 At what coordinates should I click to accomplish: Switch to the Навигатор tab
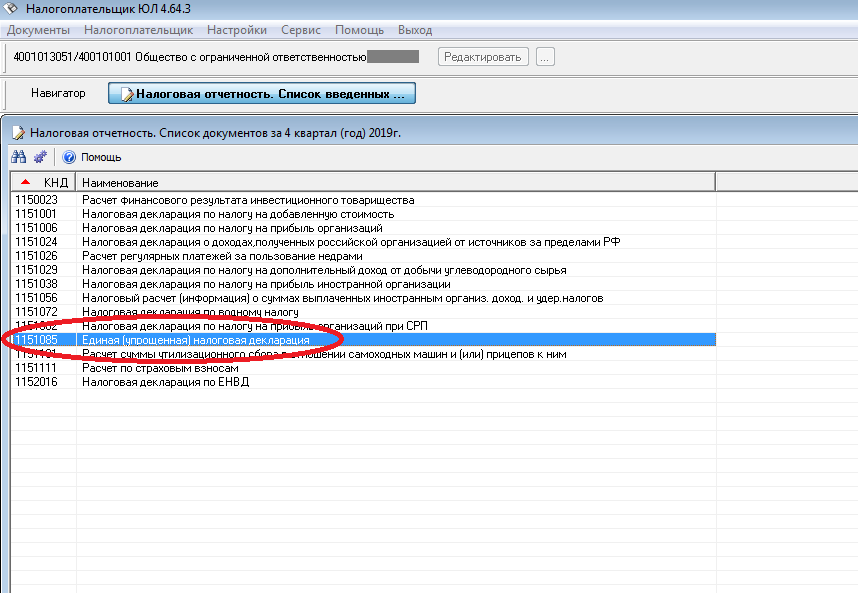tap(58, 93)
